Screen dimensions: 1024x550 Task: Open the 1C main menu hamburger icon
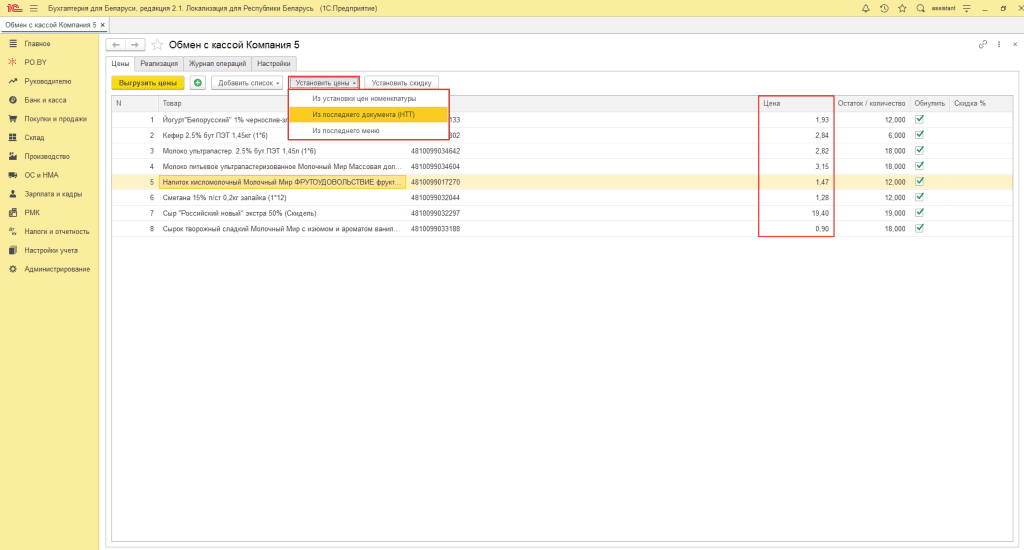pos(33,8)
